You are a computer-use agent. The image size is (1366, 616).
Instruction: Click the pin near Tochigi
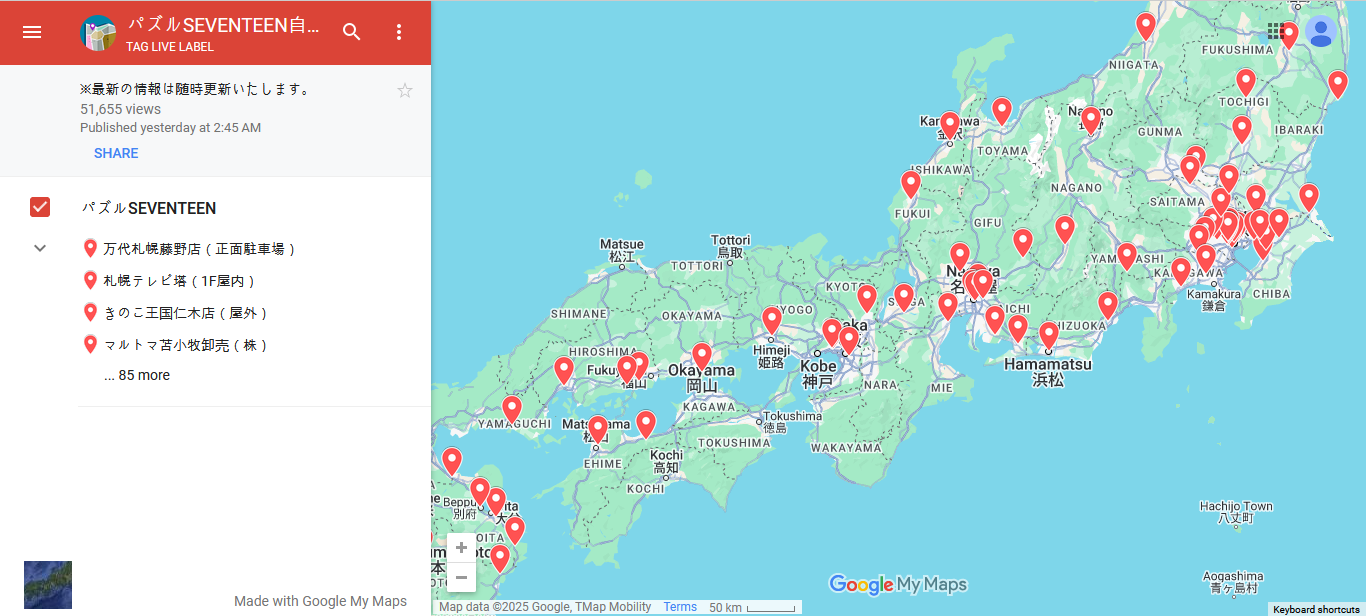tap(1246, 83)
